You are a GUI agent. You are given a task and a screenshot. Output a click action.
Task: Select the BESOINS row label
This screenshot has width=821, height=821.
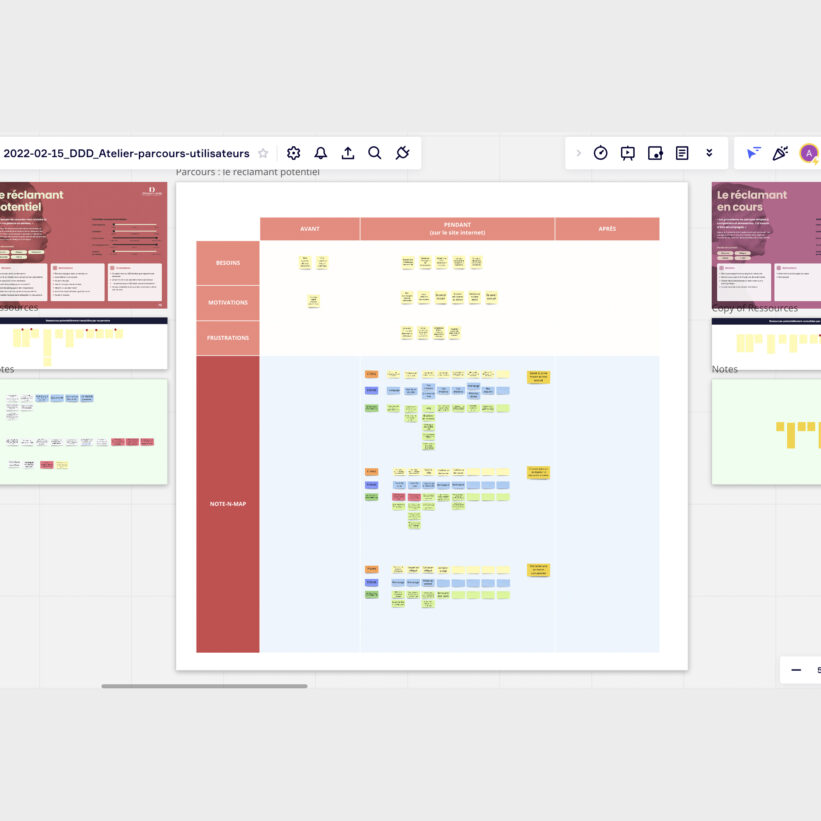tap(227, 263)
